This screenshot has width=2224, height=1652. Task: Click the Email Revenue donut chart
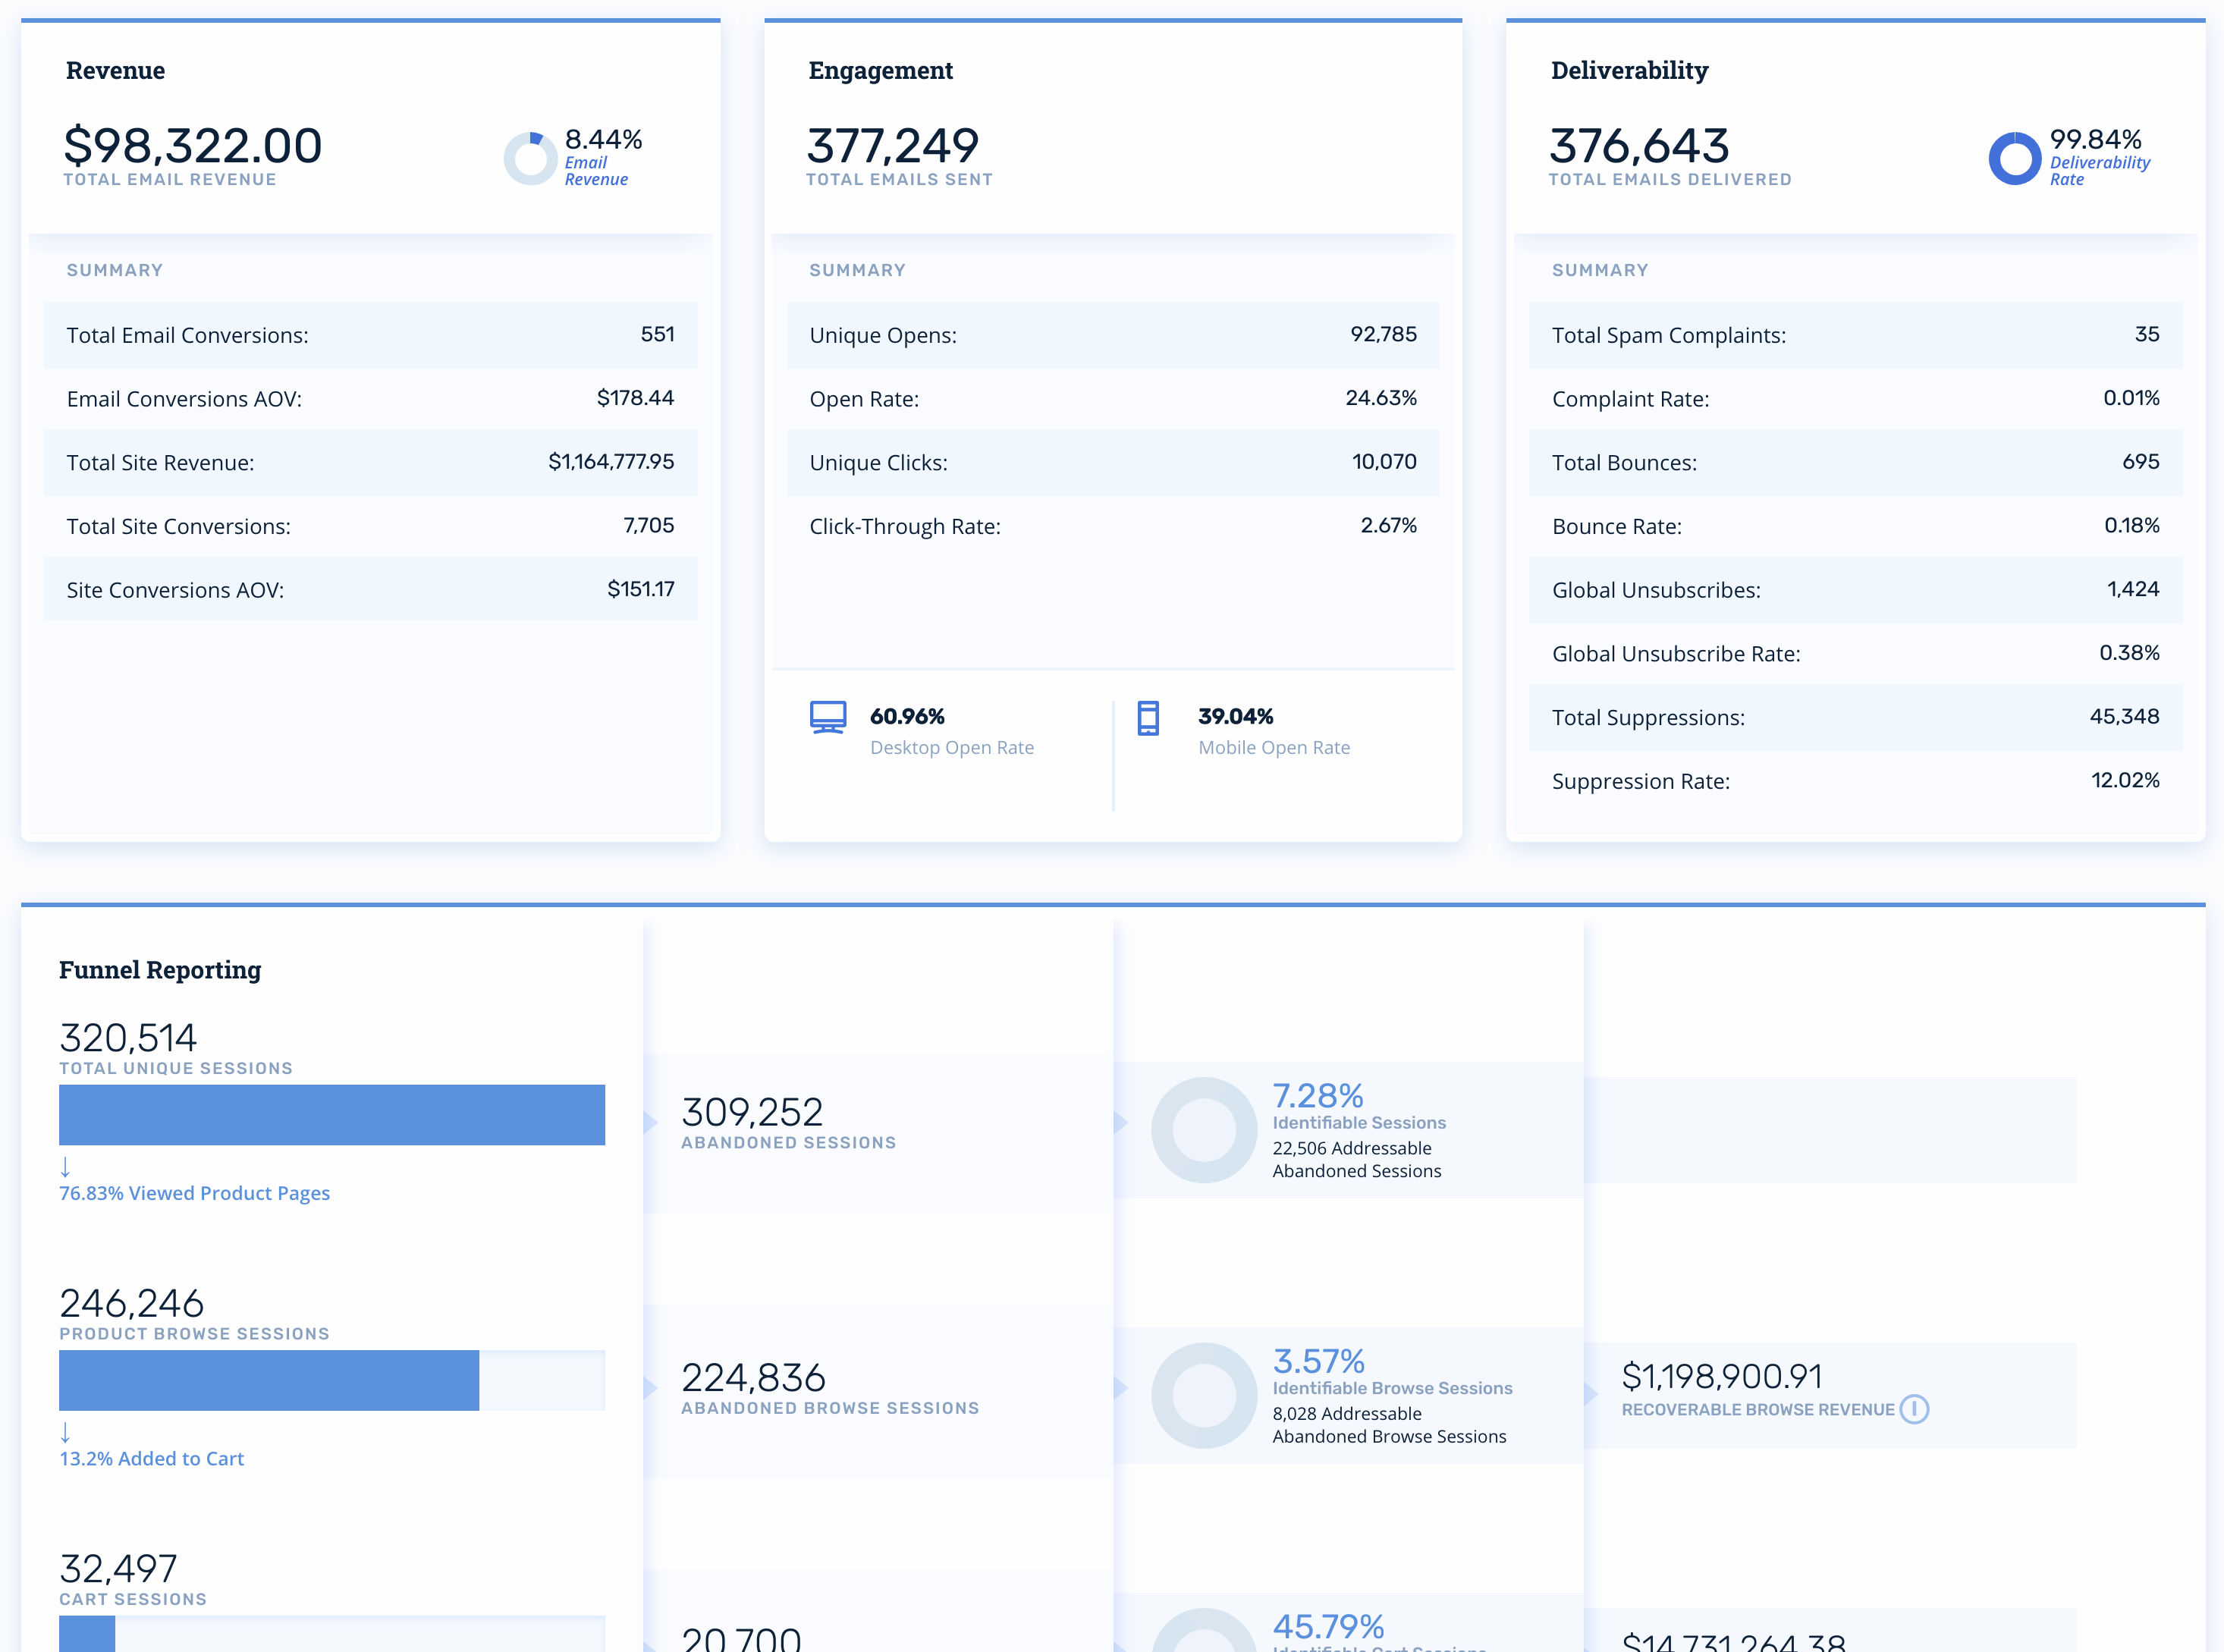pyautogui.click(x=530, y=158)
